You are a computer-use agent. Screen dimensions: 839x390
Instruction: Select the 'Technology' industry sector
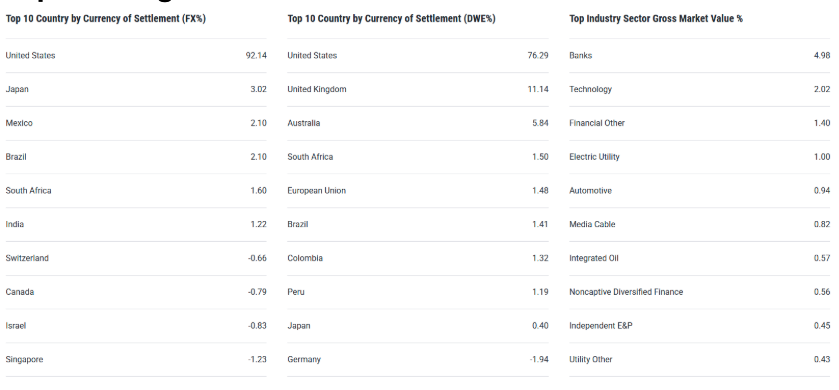[x=590, y=89]
